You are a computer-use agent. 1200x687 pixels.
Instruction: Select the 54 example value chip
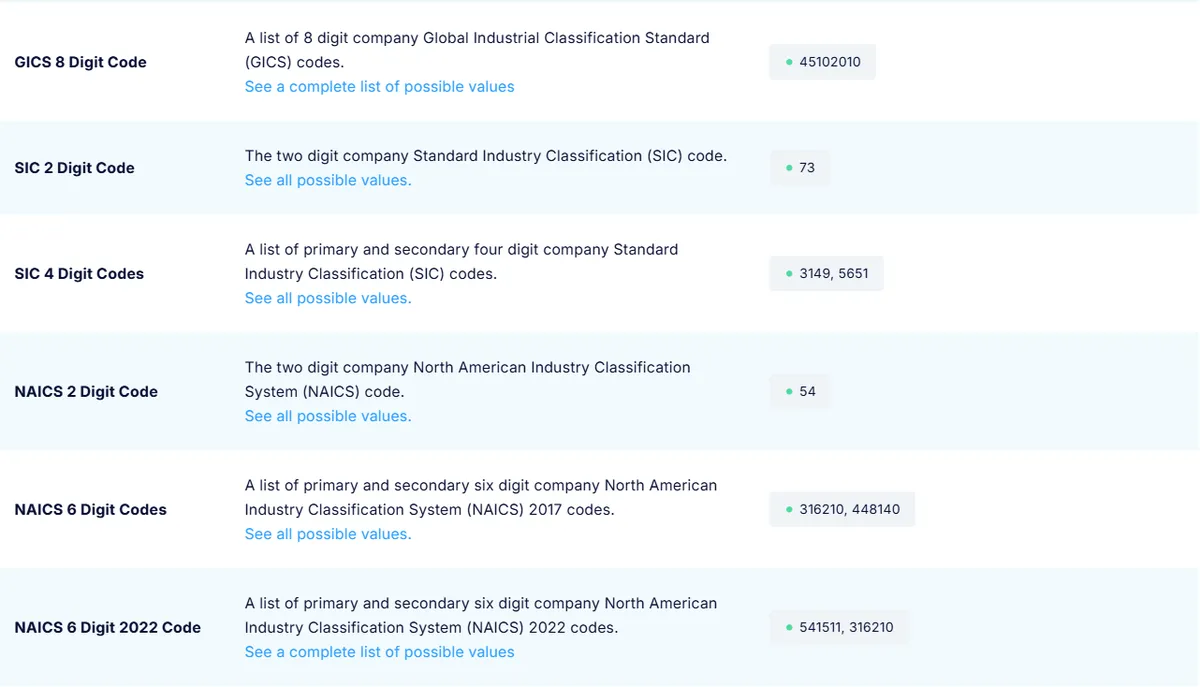[800, 392]
